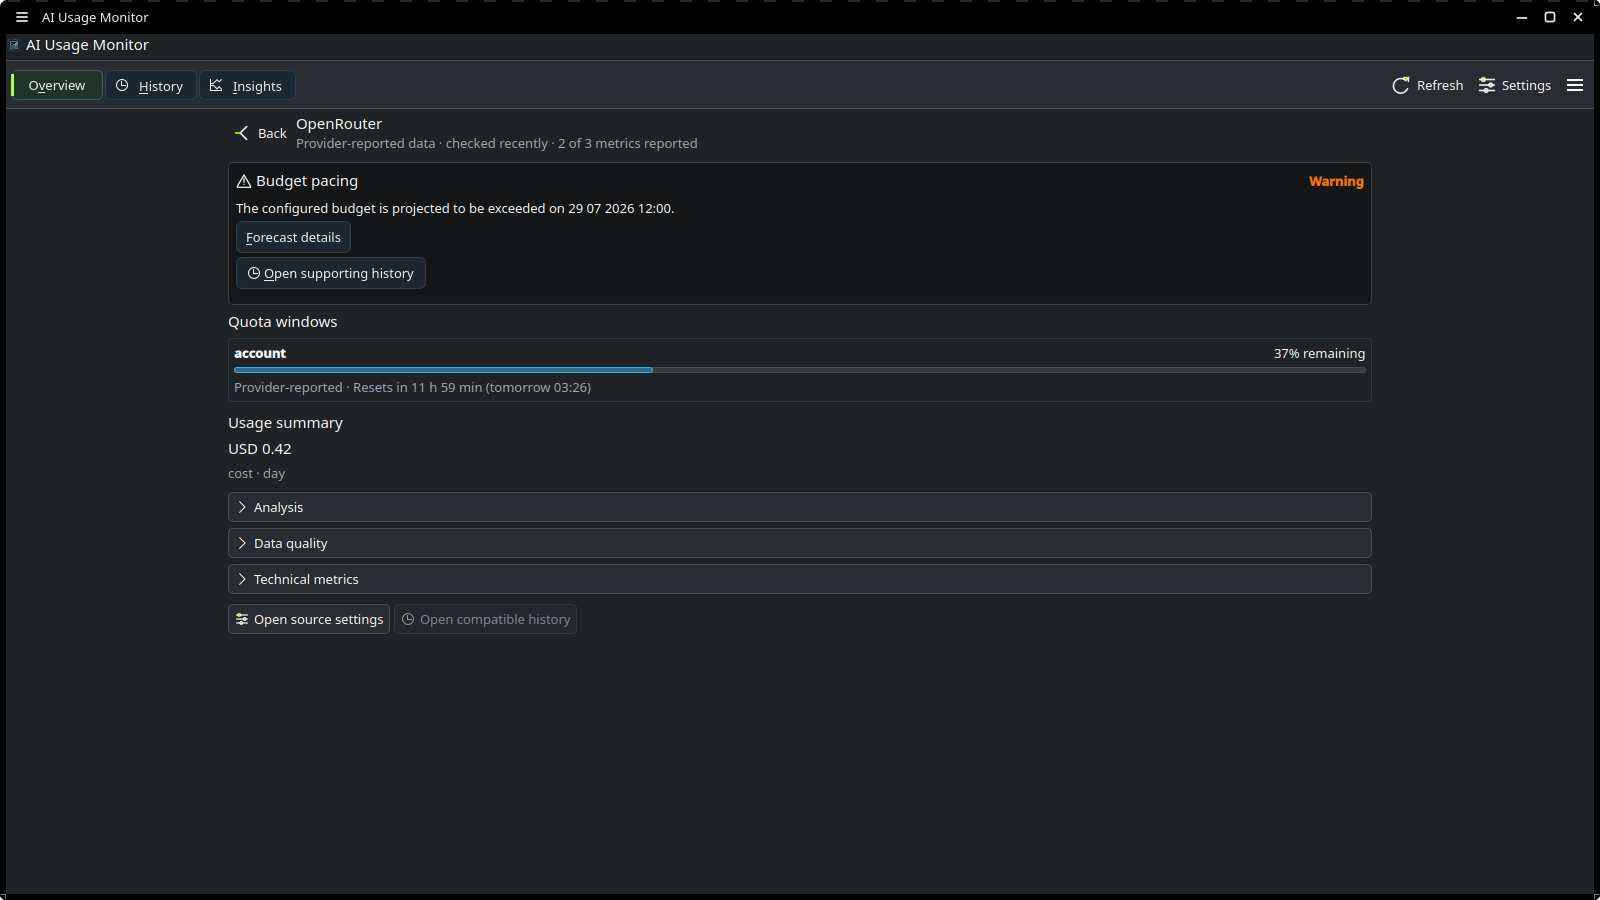Expand the Technical metrics section
Screen dimensions: 1600x900
(x=800, y=580)
